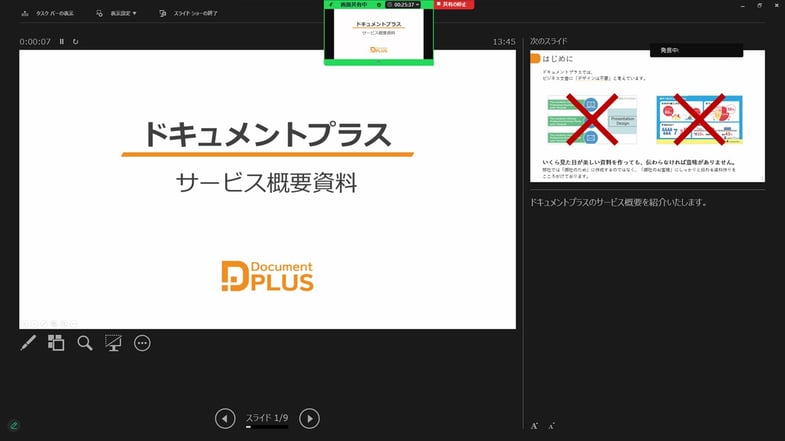Click the Zoom shared screen mini preview

pyautogui.click(x=378, y=35)
